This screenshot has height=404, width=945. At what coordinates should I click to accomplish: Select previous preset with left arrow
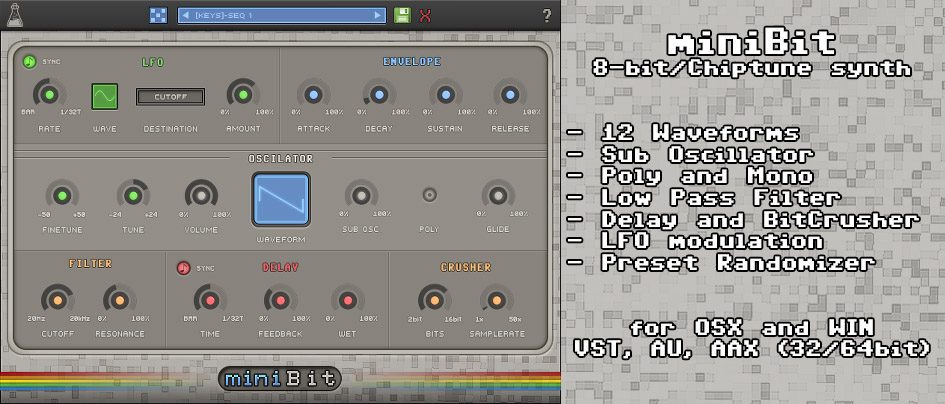(x=186, y=15)
